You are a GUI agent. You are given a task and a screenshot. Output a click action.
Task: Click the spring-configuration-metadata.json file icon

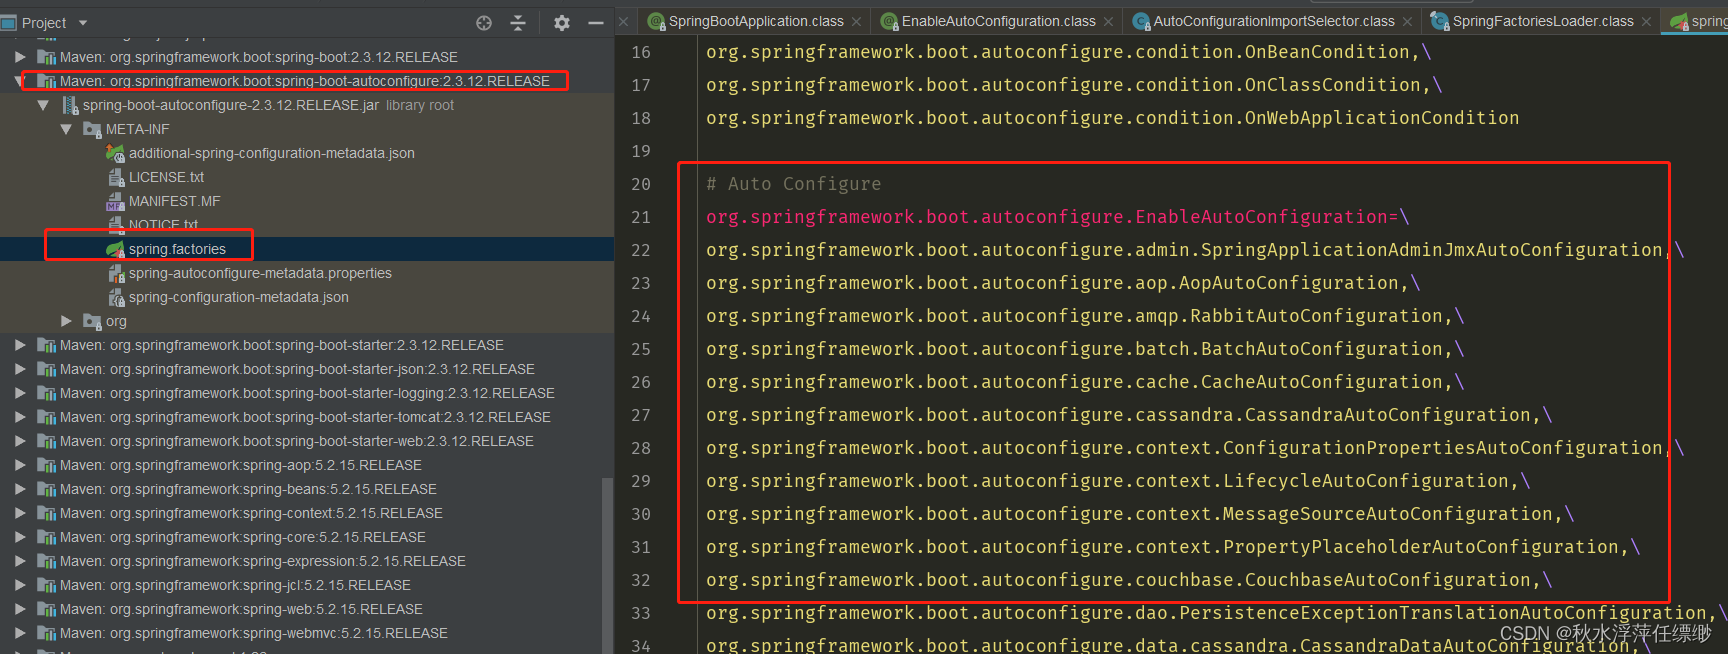tap(116, 297)
